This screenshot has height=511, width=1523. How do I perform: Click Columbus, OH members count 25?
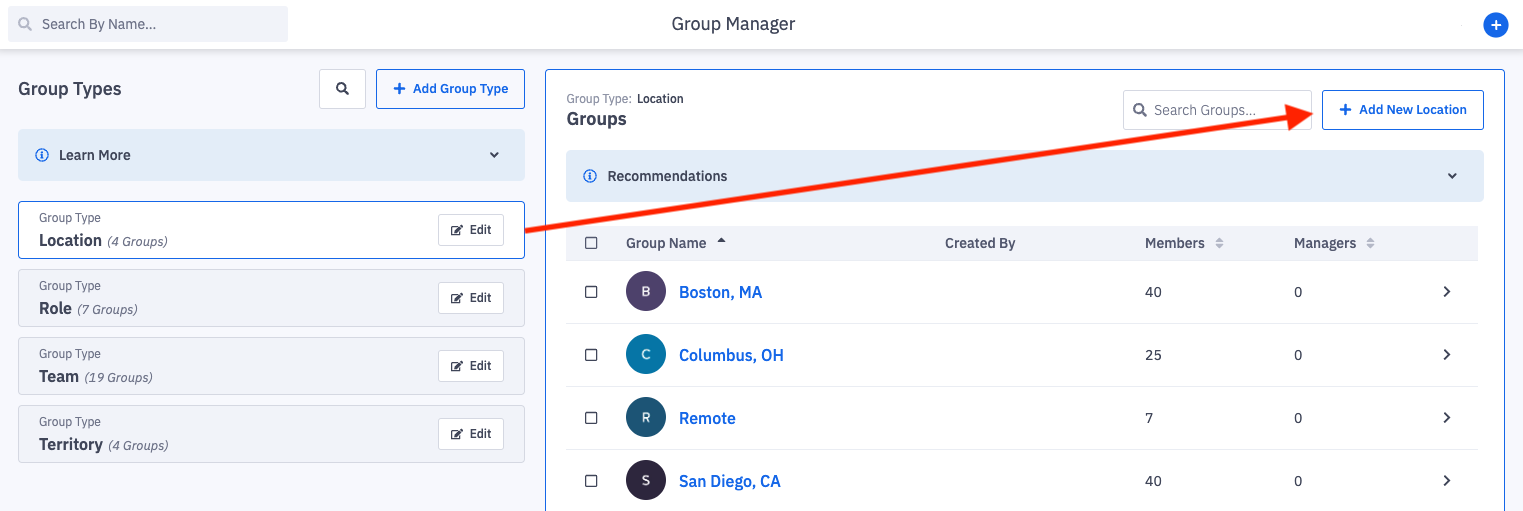coord(1153,355)
